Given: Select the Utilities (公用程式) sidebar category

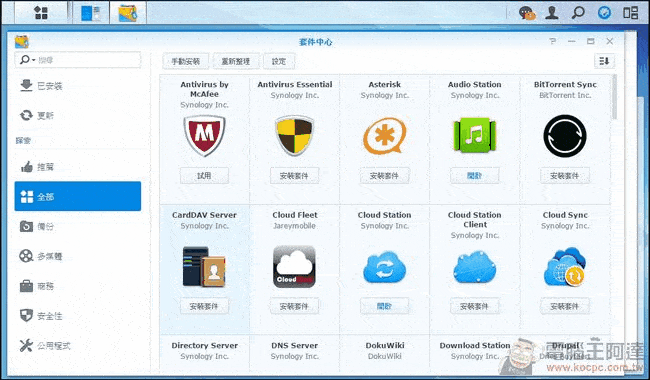Looking at the screenshot, I should point(78,345).
